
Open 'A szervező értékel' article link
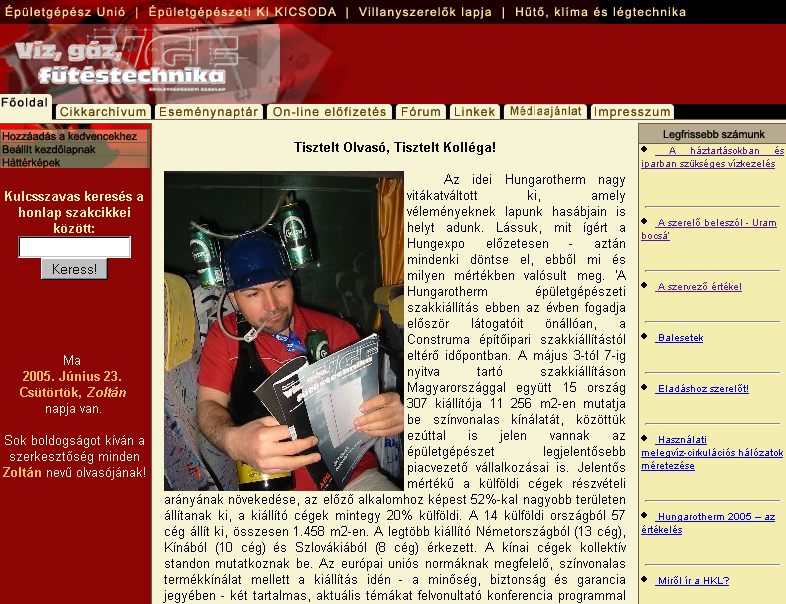[x=699, y=287]
